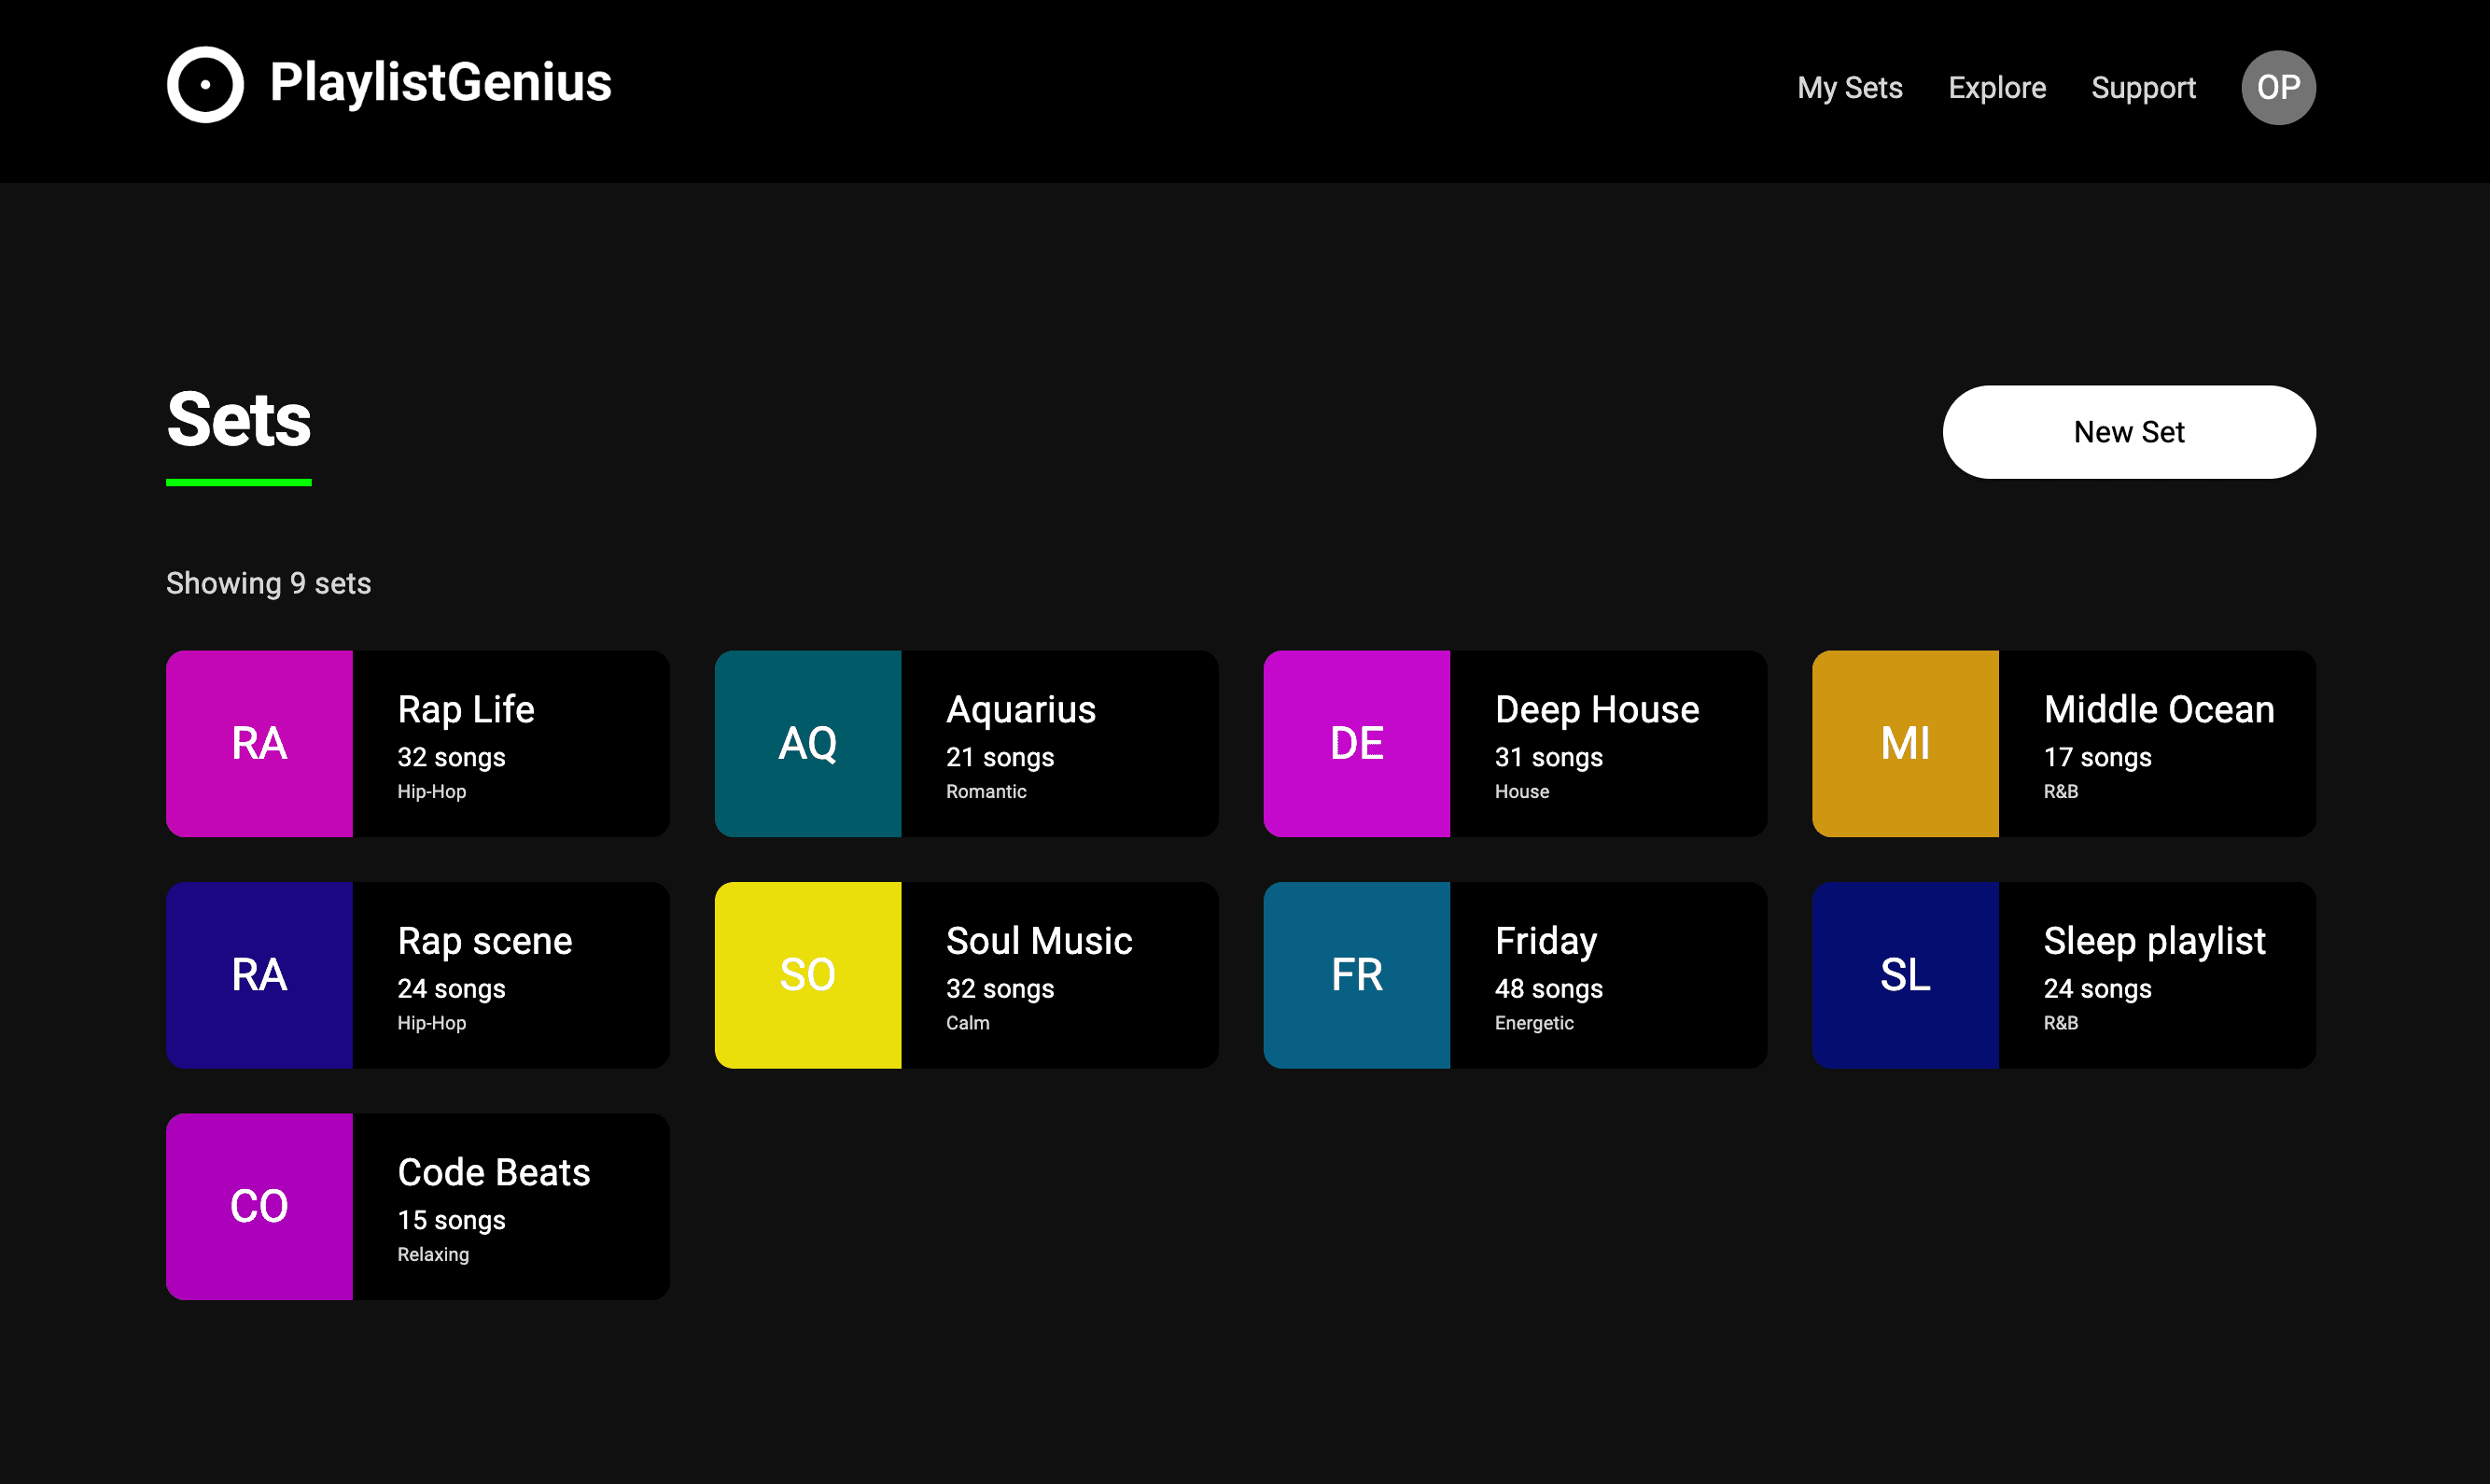Select the purple DE Deep House tile
The image size is (2490, 1484).
[1356, 743]
